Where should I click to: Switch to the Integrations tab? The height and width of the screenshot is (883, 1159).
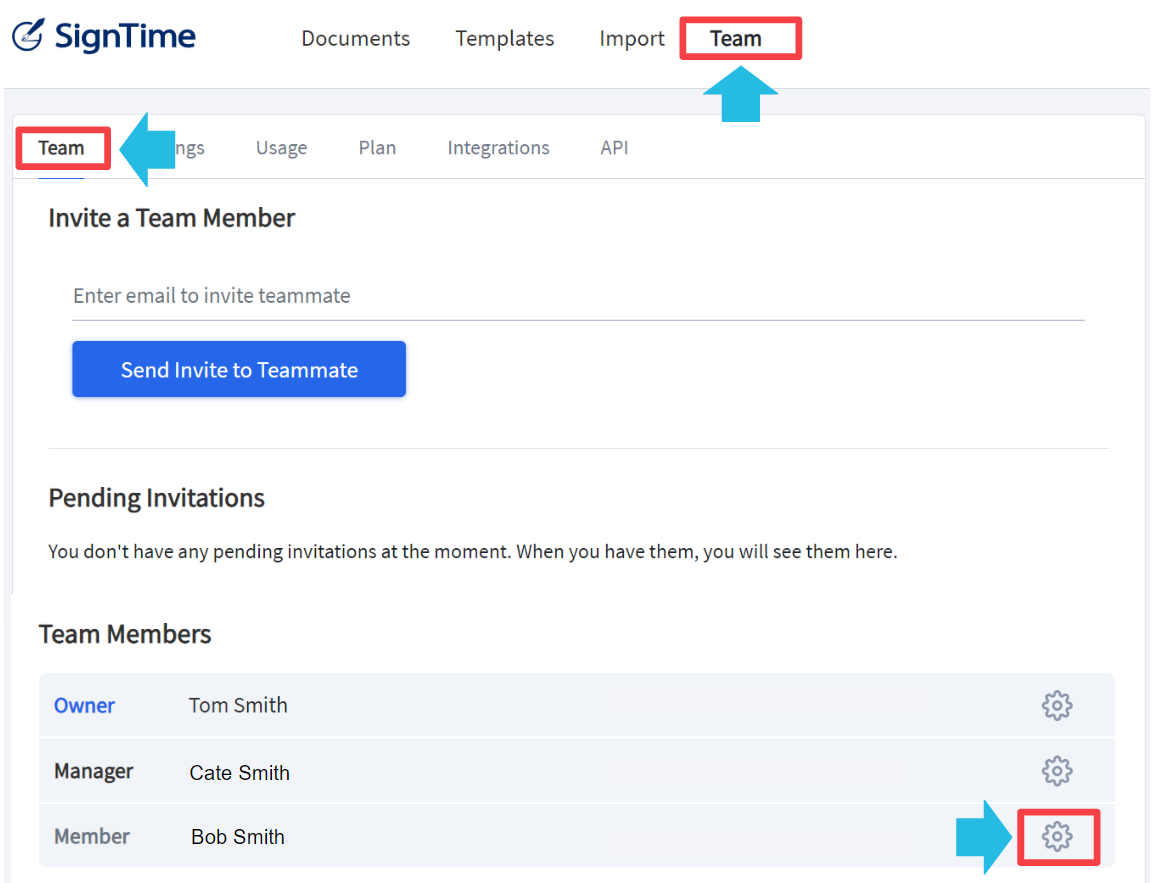click(x=498, y=147)
